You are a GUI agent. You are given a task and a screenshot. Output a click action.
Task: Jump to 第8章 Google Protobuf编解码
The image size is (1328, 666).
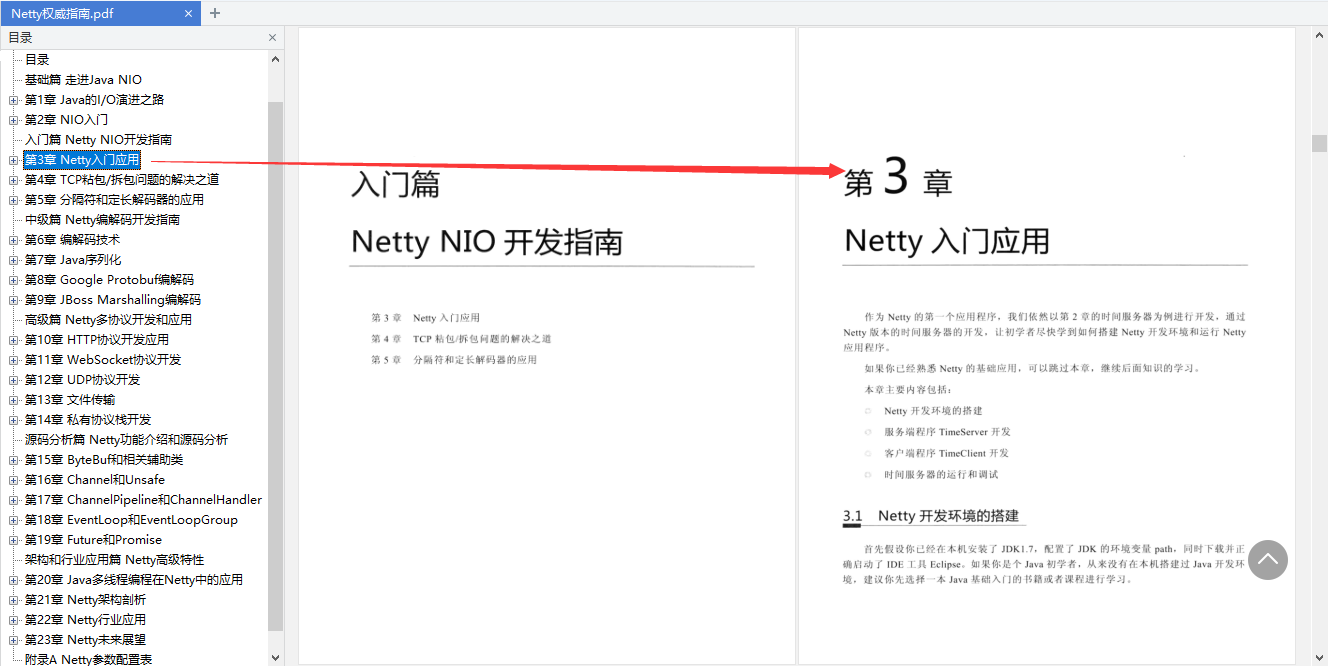point(109,280)
